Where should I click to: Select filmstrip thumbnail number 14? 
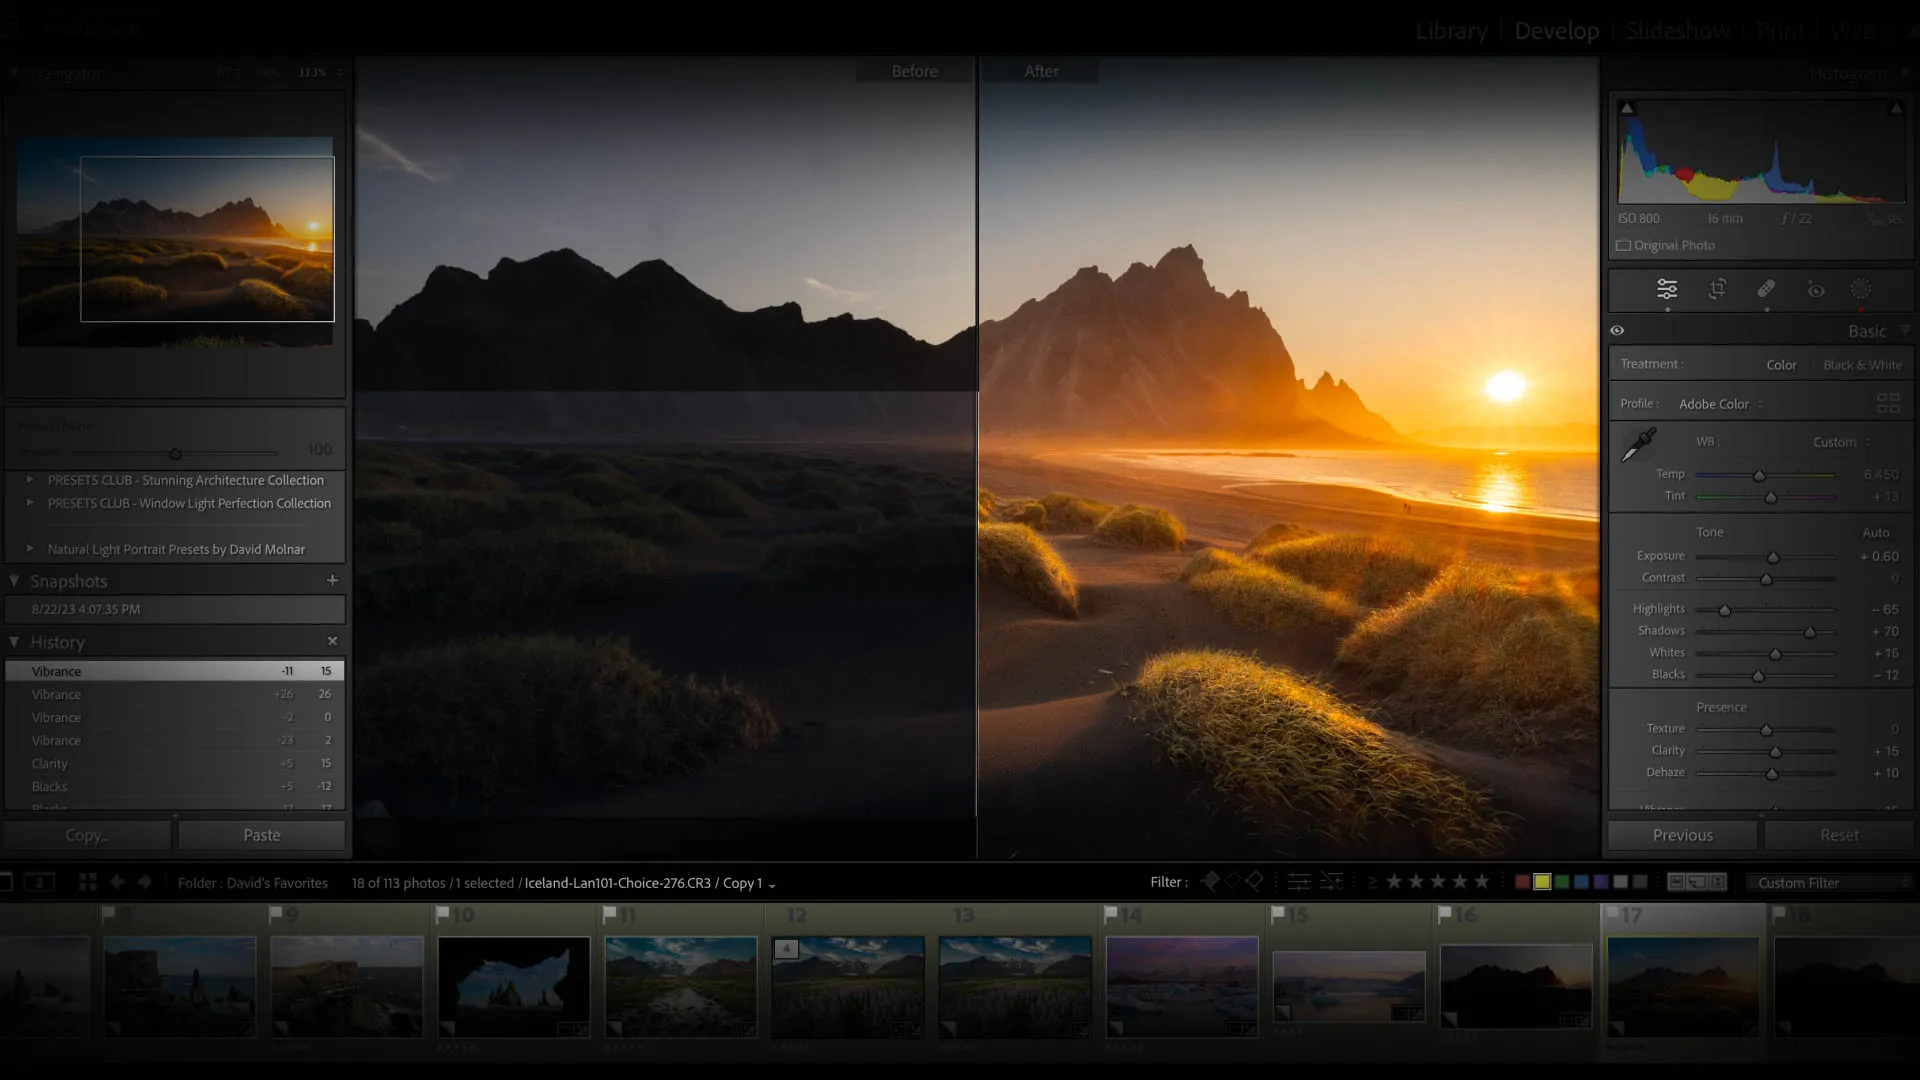(x=1181, y=986)
